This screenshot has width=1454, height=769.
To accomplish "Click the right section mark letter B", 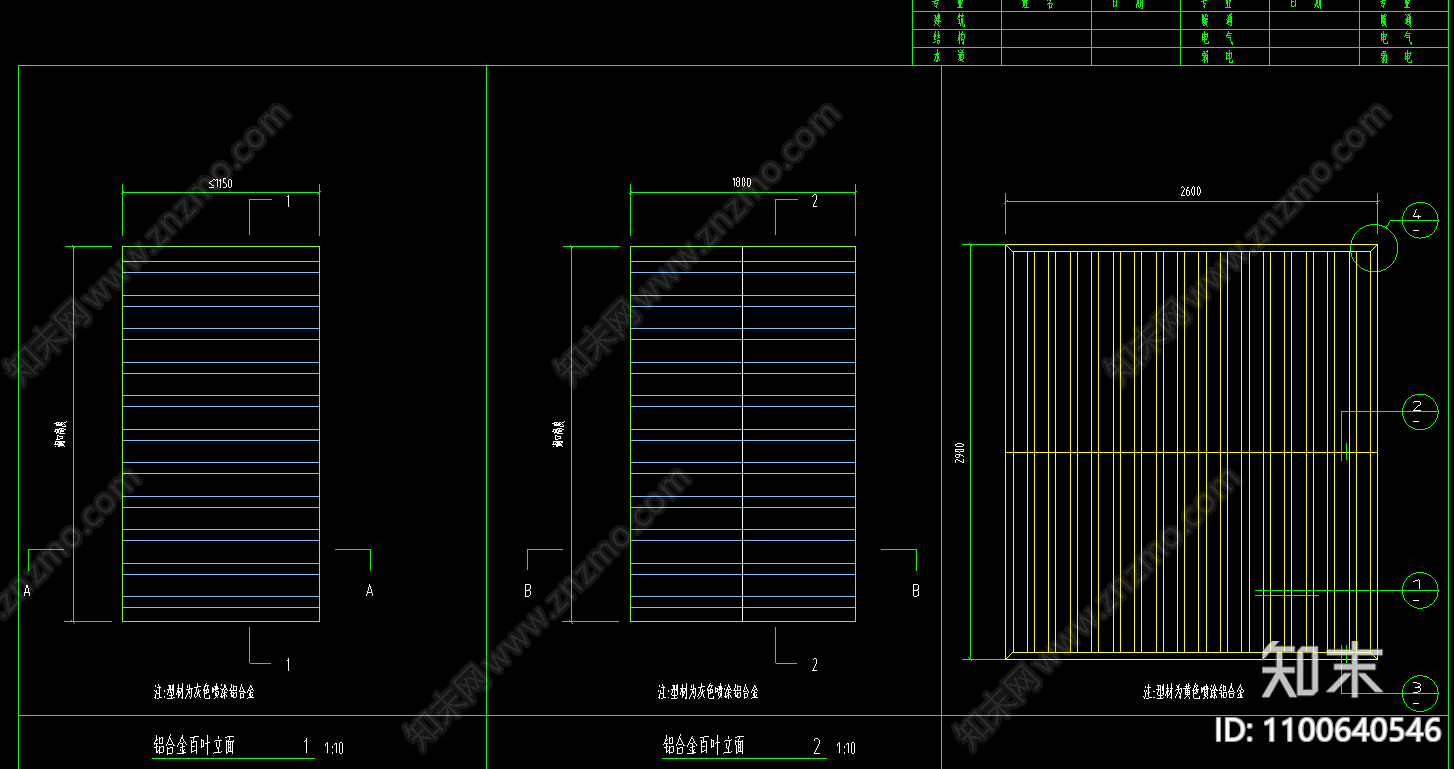I will pos(915,591).
